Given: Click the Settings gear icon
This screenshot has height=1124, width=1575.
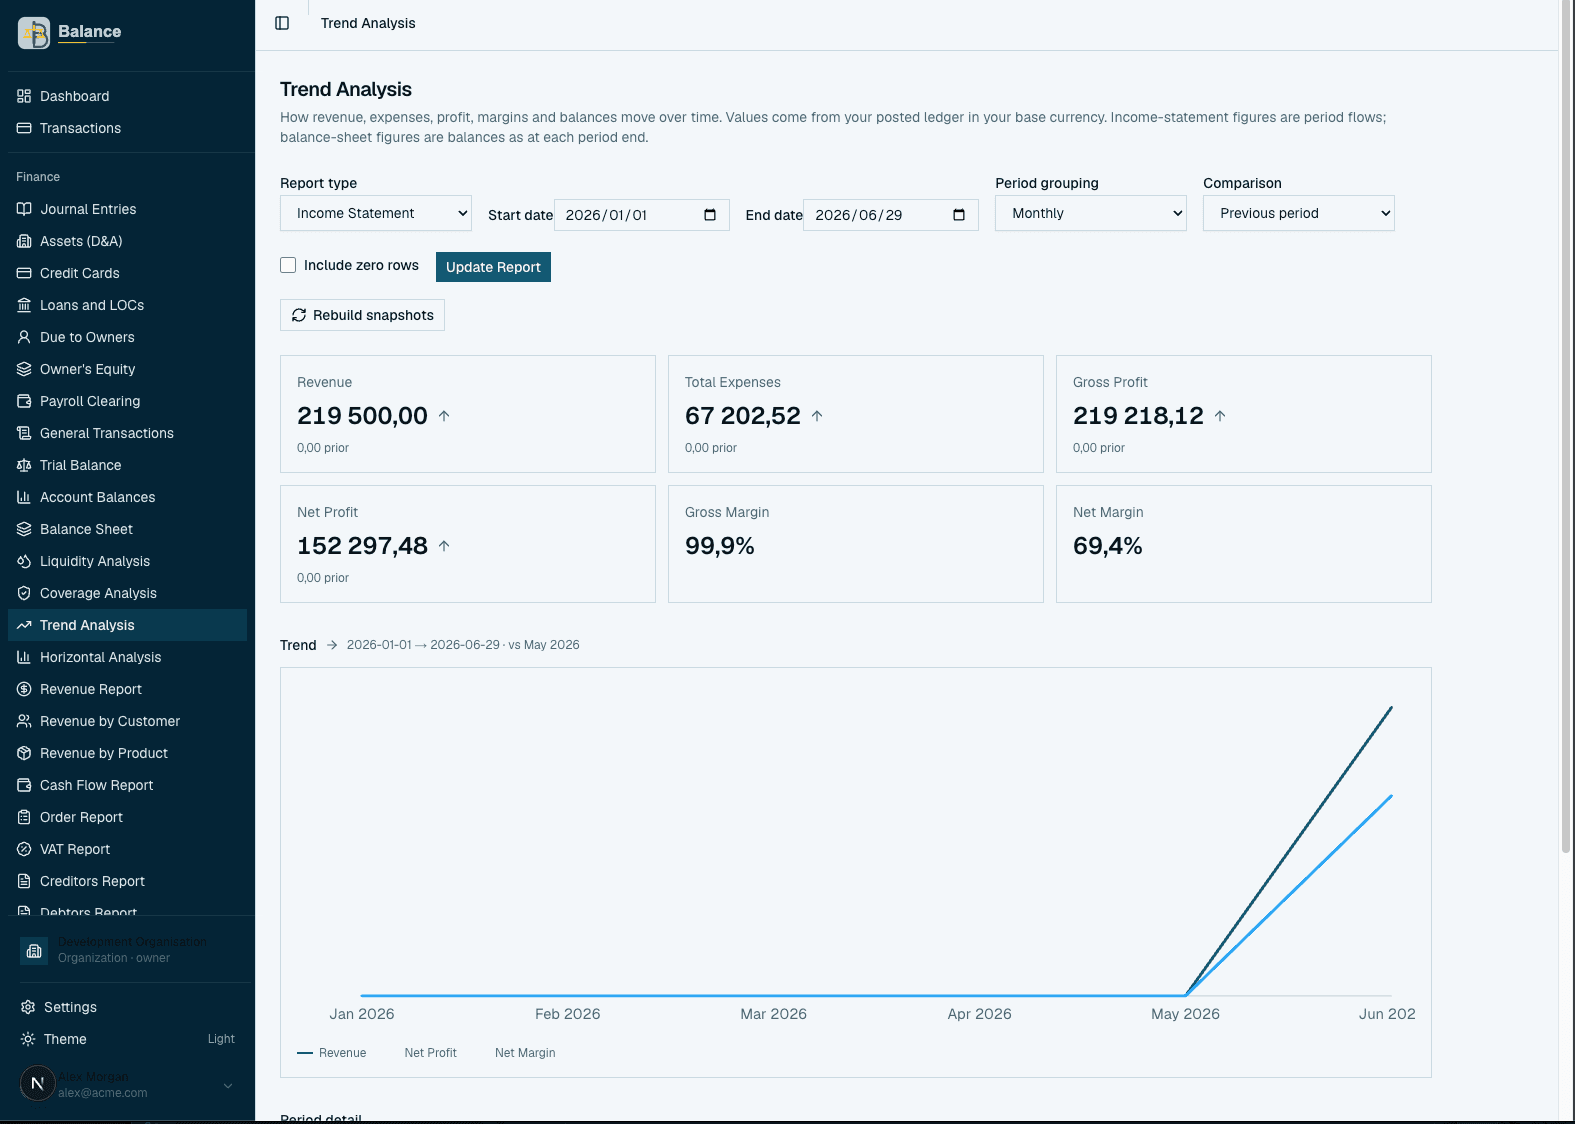Looking at the screenshot, I should (28, 1007).
